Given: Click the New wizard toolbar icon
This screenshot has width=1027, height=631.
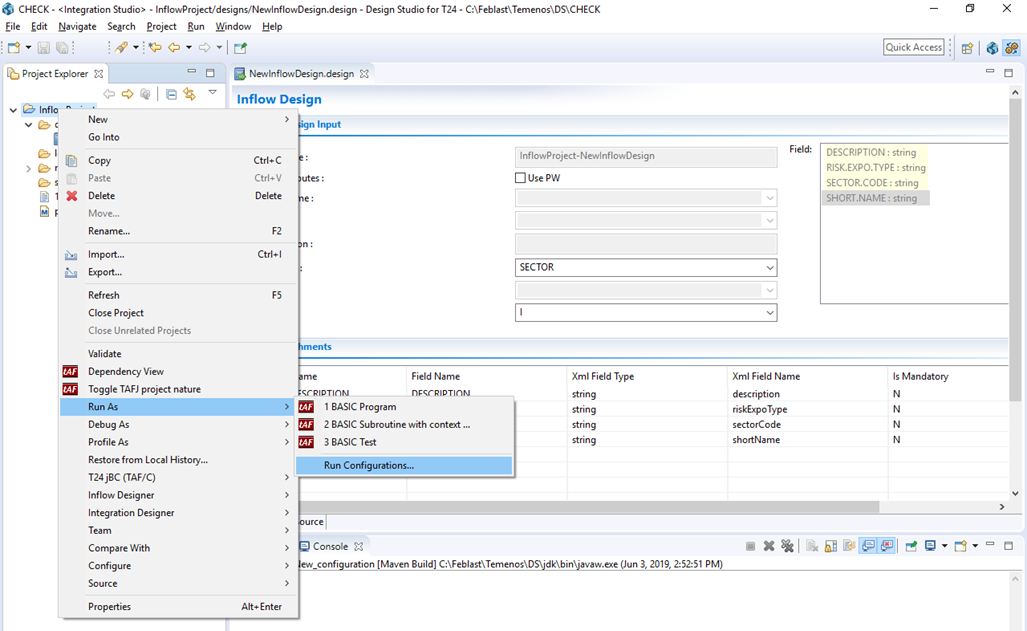Looking at the screenshot, I should (15, 48).
